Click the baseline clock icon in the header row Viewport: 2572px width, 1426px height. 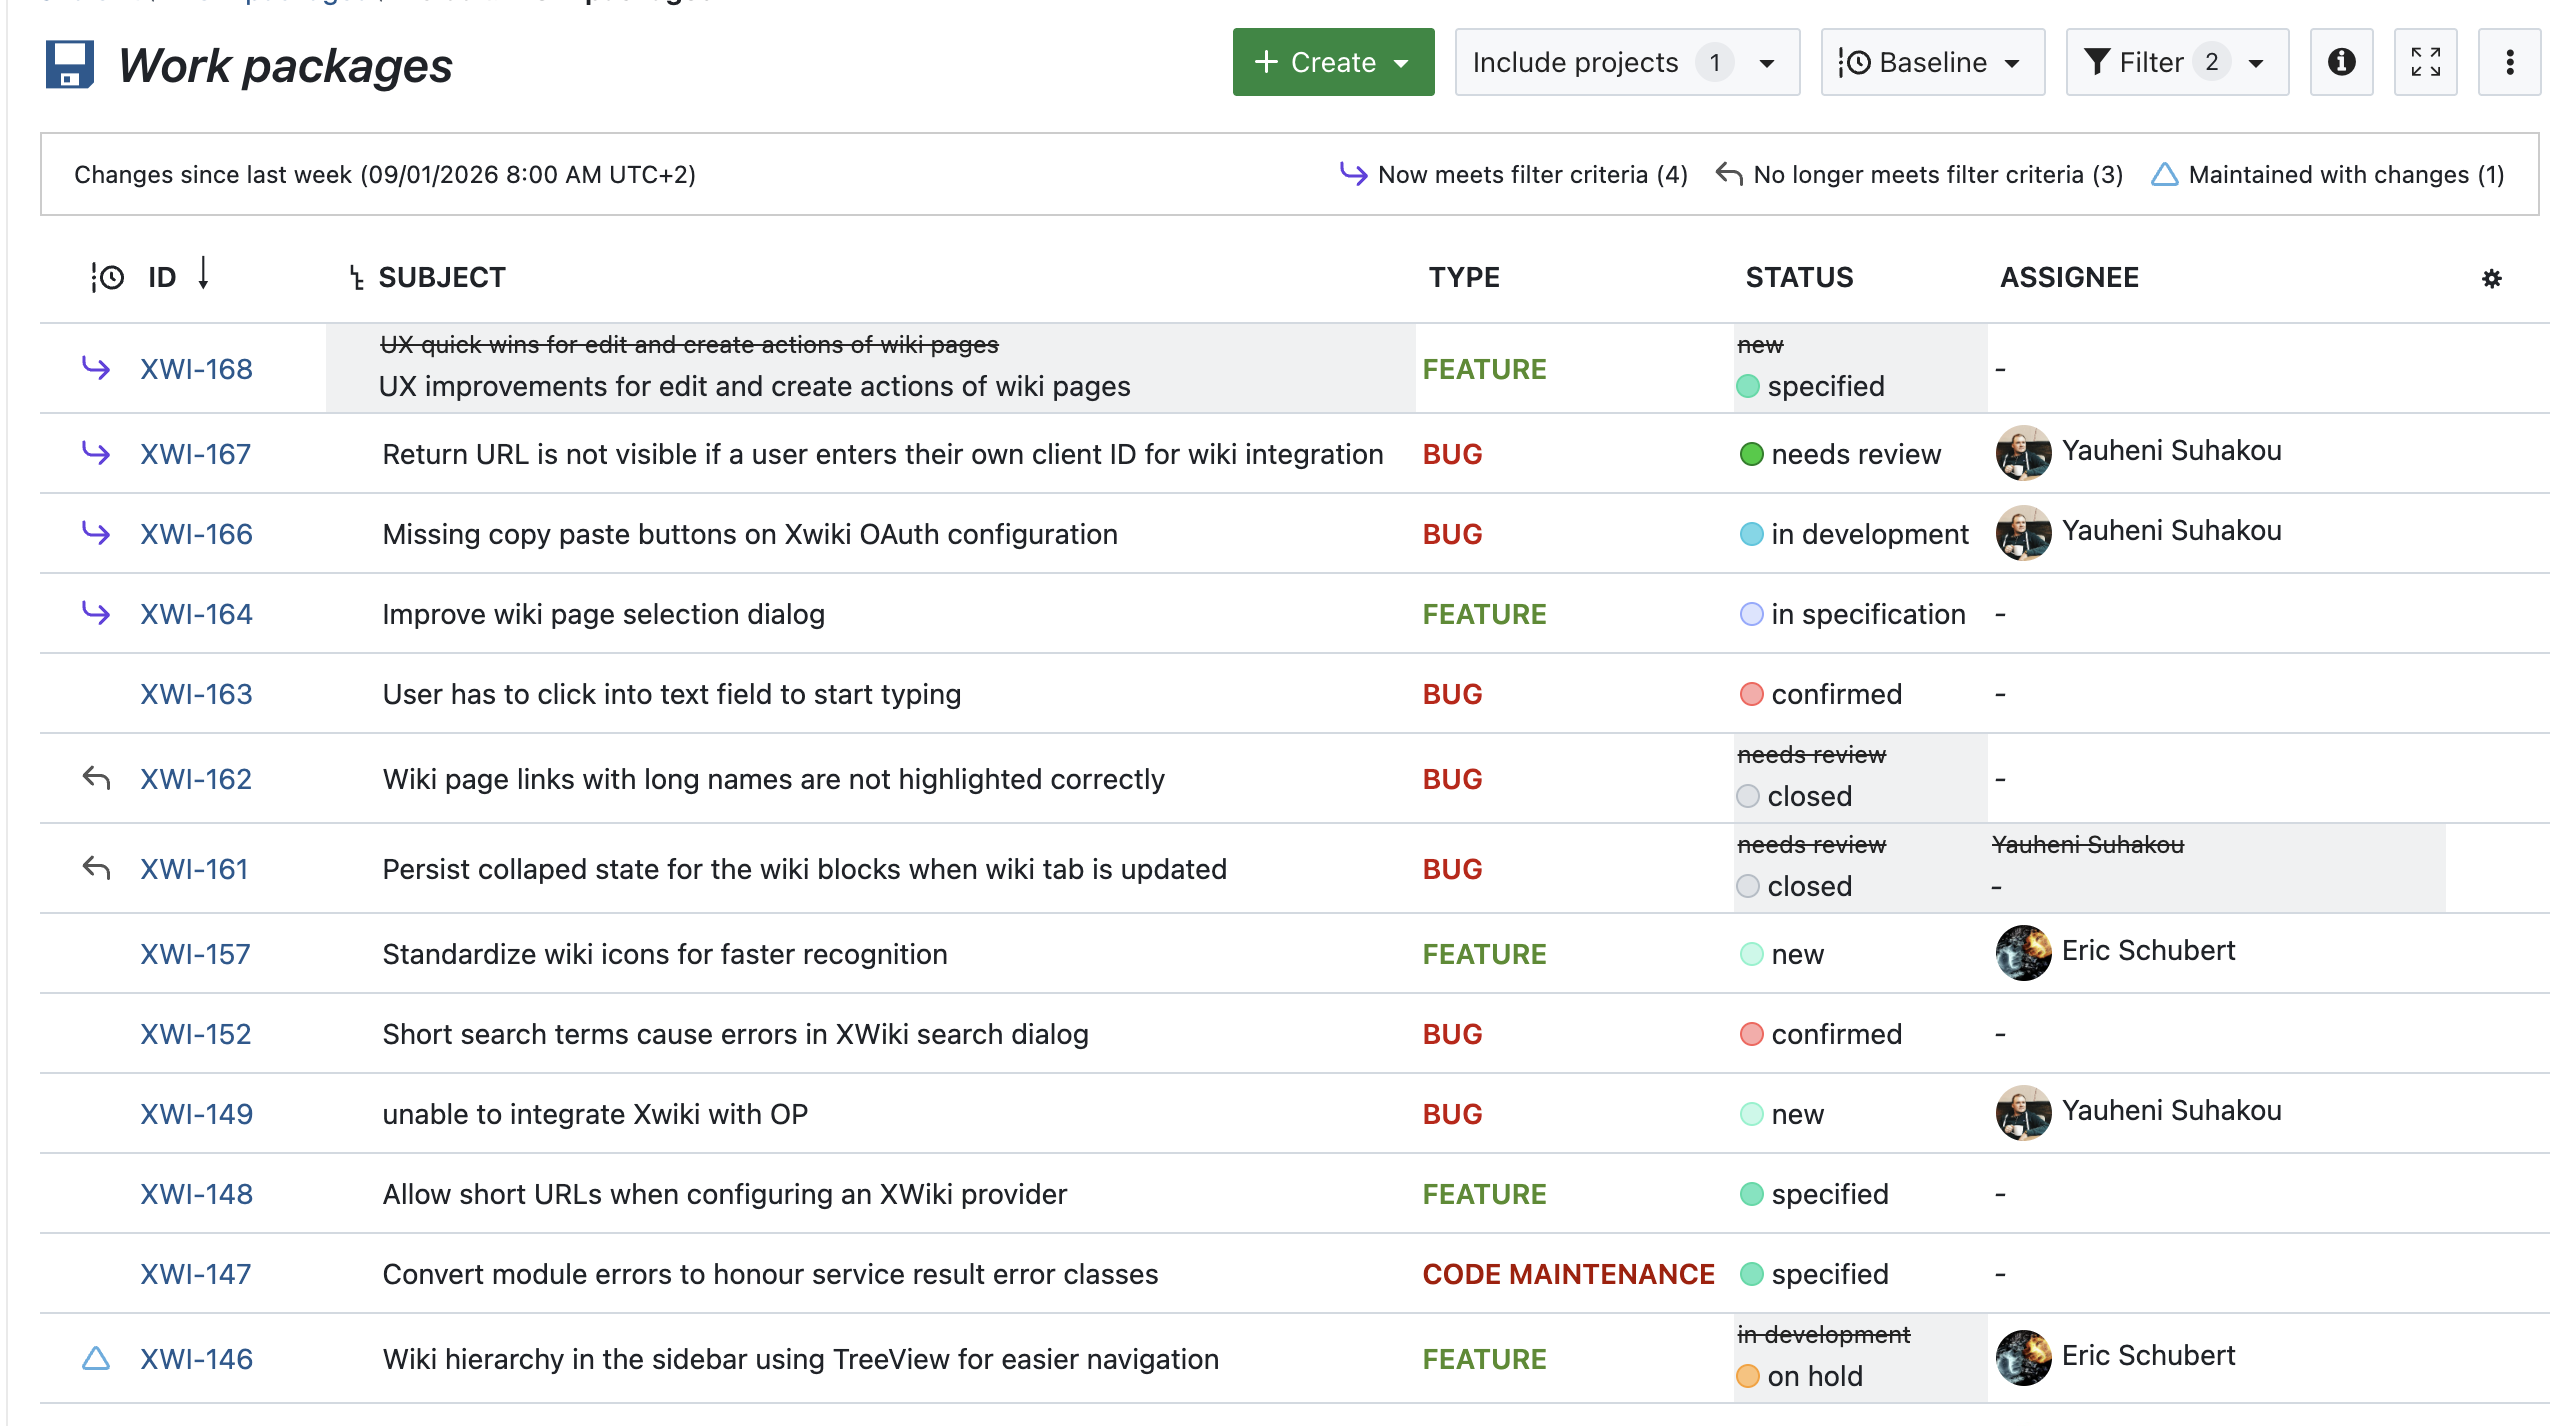tap(107, 277)
